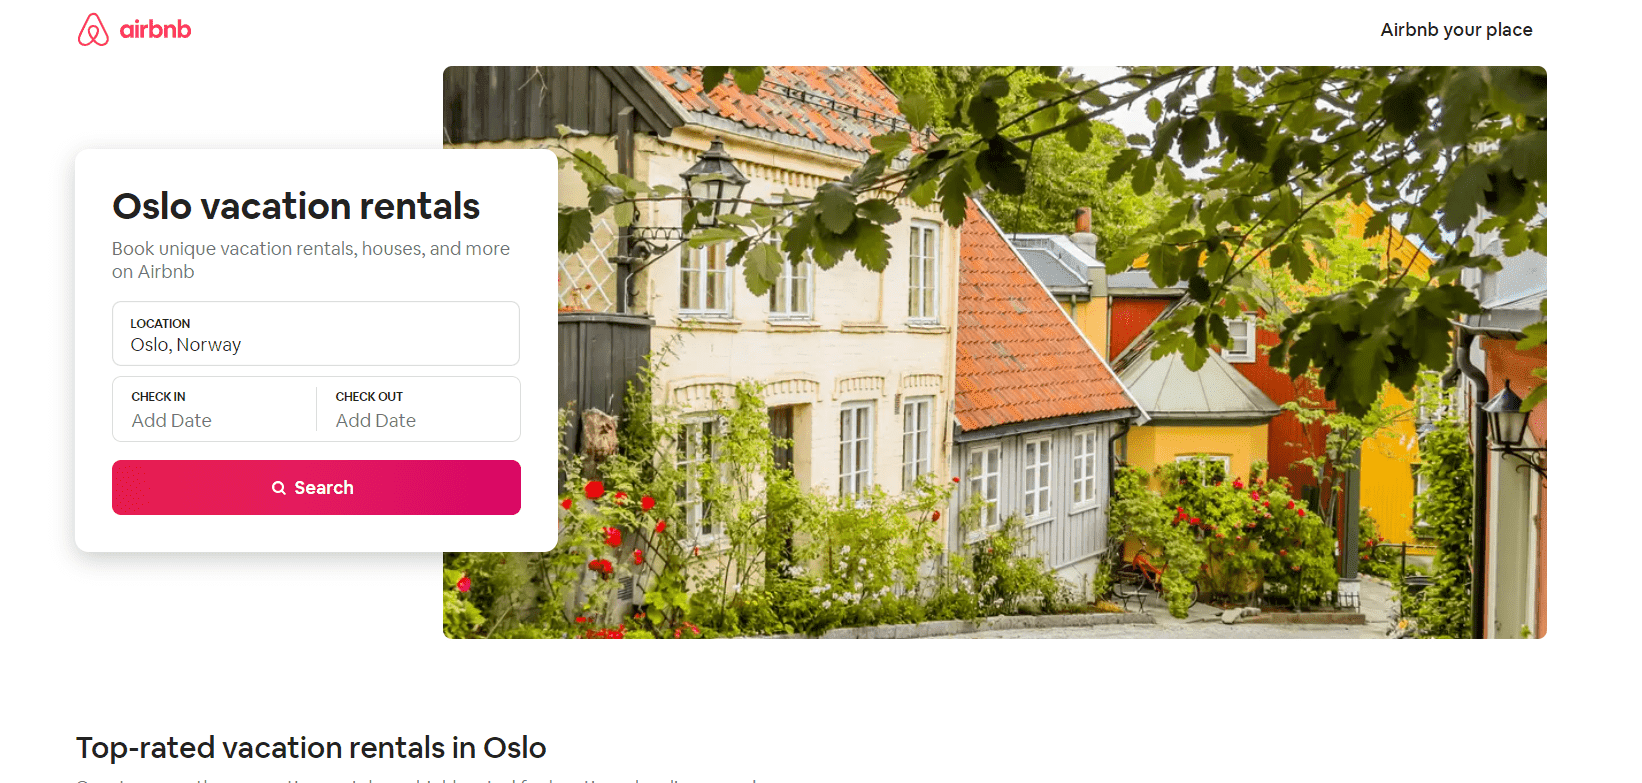
Task: Open the Check in date picker
Action: click(214, 409)
